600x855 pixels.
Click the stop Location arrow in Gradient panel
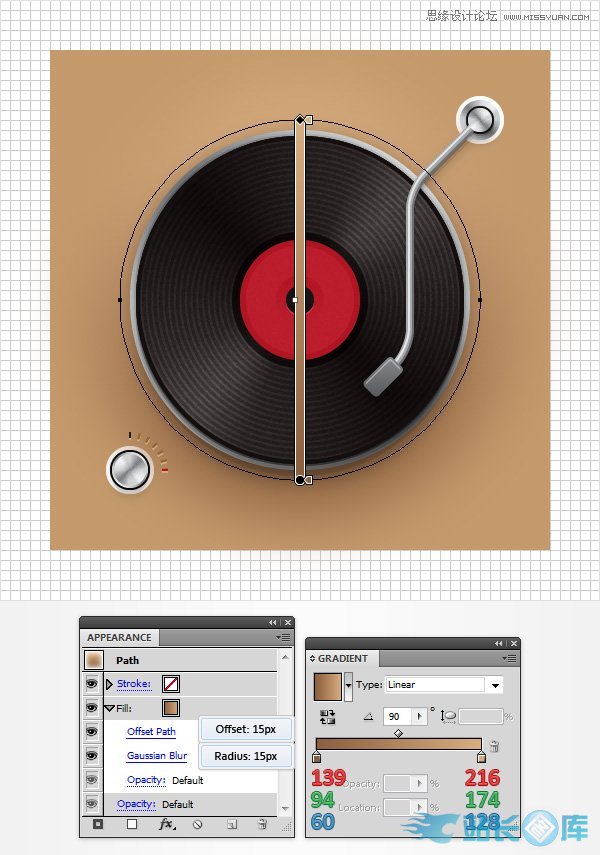(x=419, y=806)
